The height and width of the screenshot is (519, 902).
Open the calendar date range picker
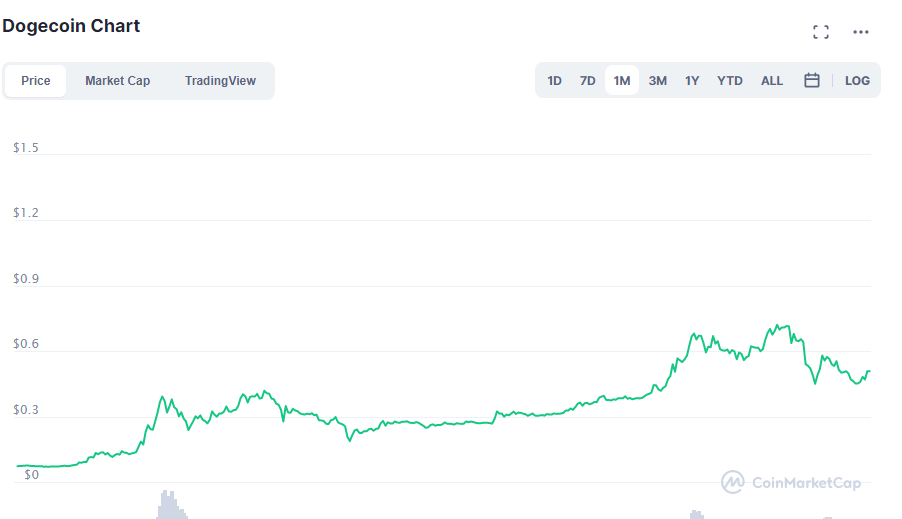click(812, 81)
